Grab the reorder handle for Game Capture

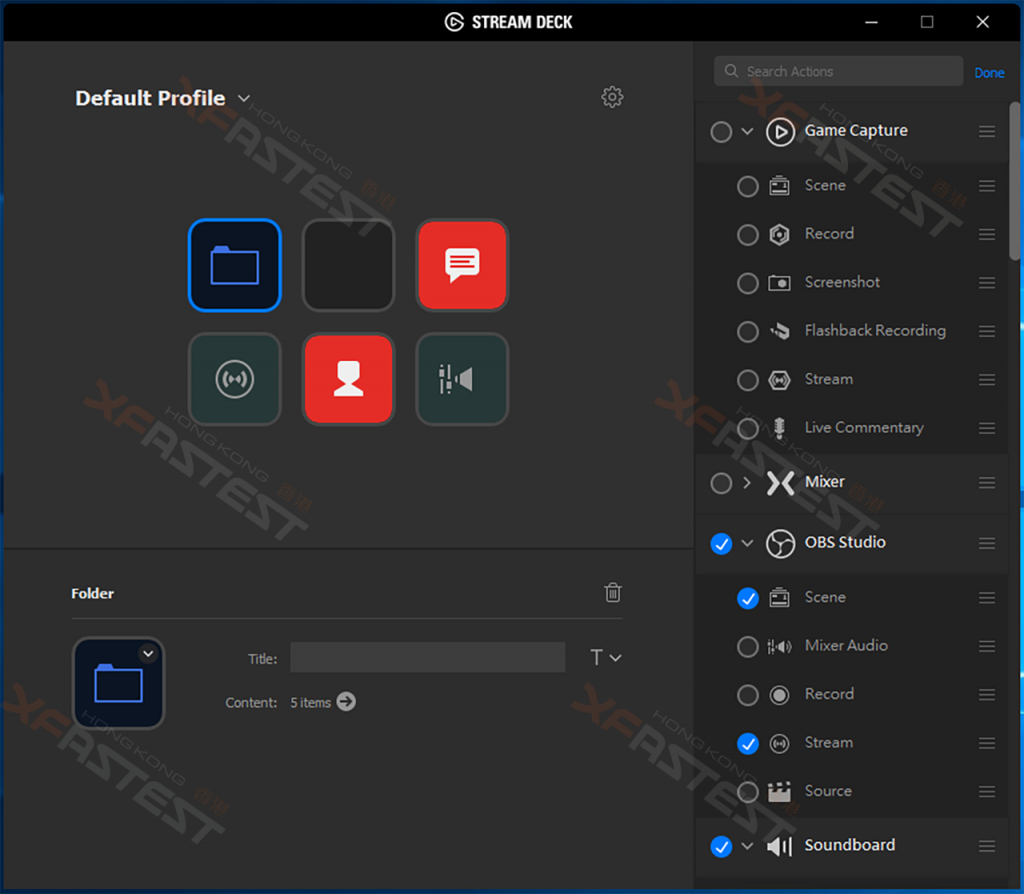point(987,131)
